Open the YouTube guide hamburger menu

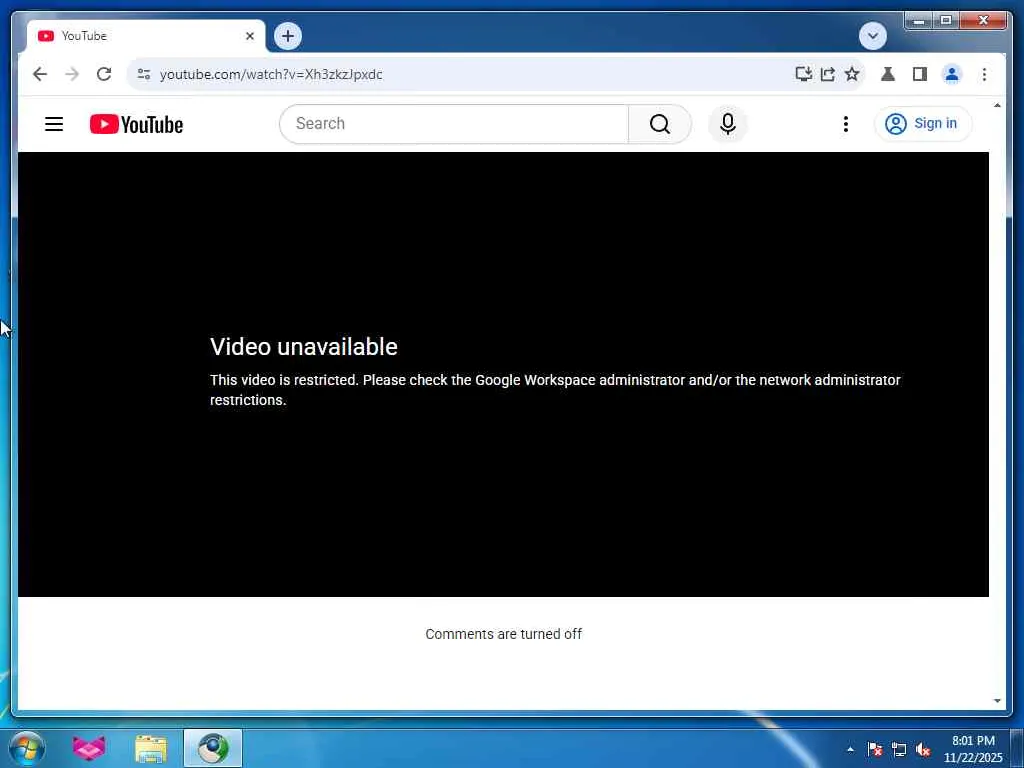54,124
